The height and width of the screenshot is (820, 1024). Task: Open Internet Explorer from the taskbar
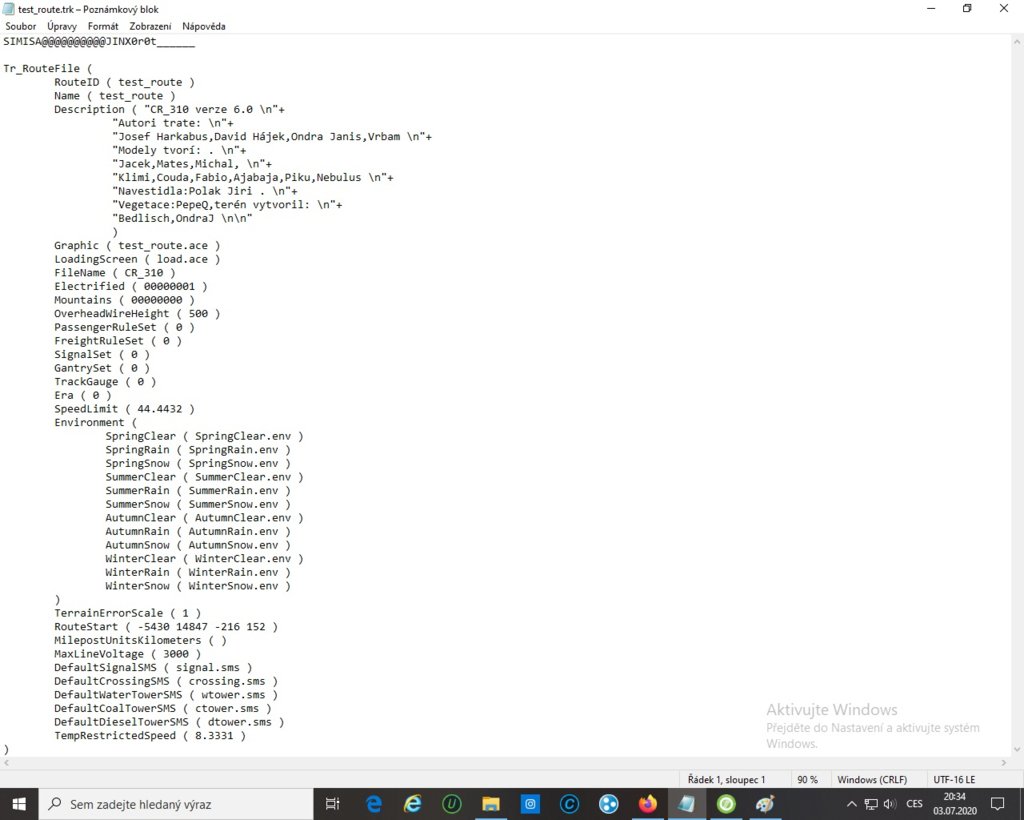[411, 804]
